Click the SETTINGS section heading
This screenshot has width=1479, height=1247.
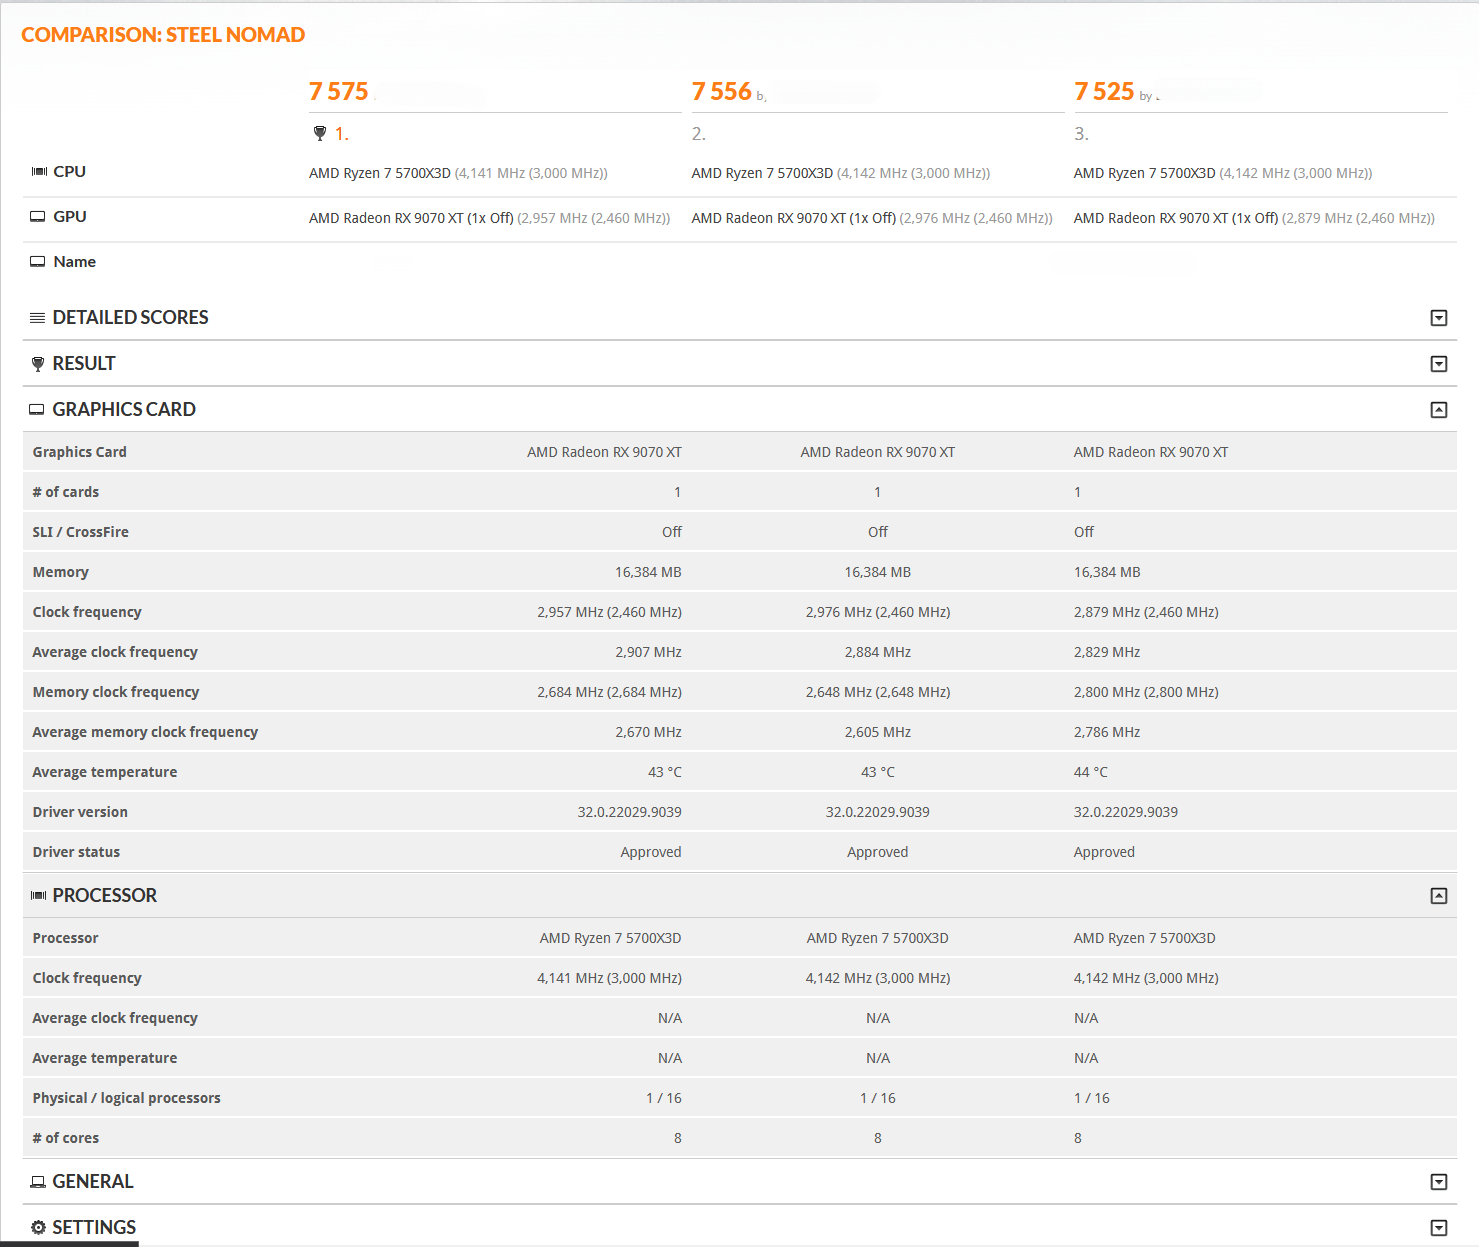[94, 1228]
